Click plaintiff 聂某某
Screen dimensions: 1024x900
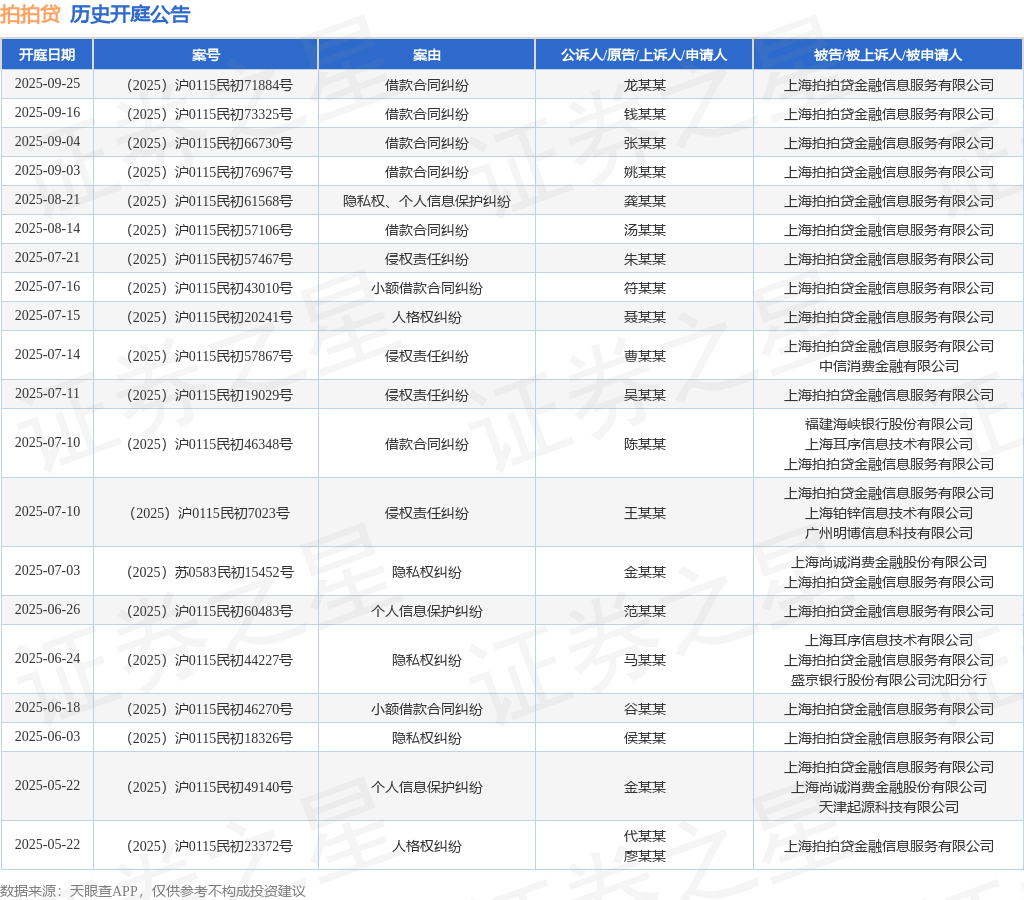(x=645, y=317)
